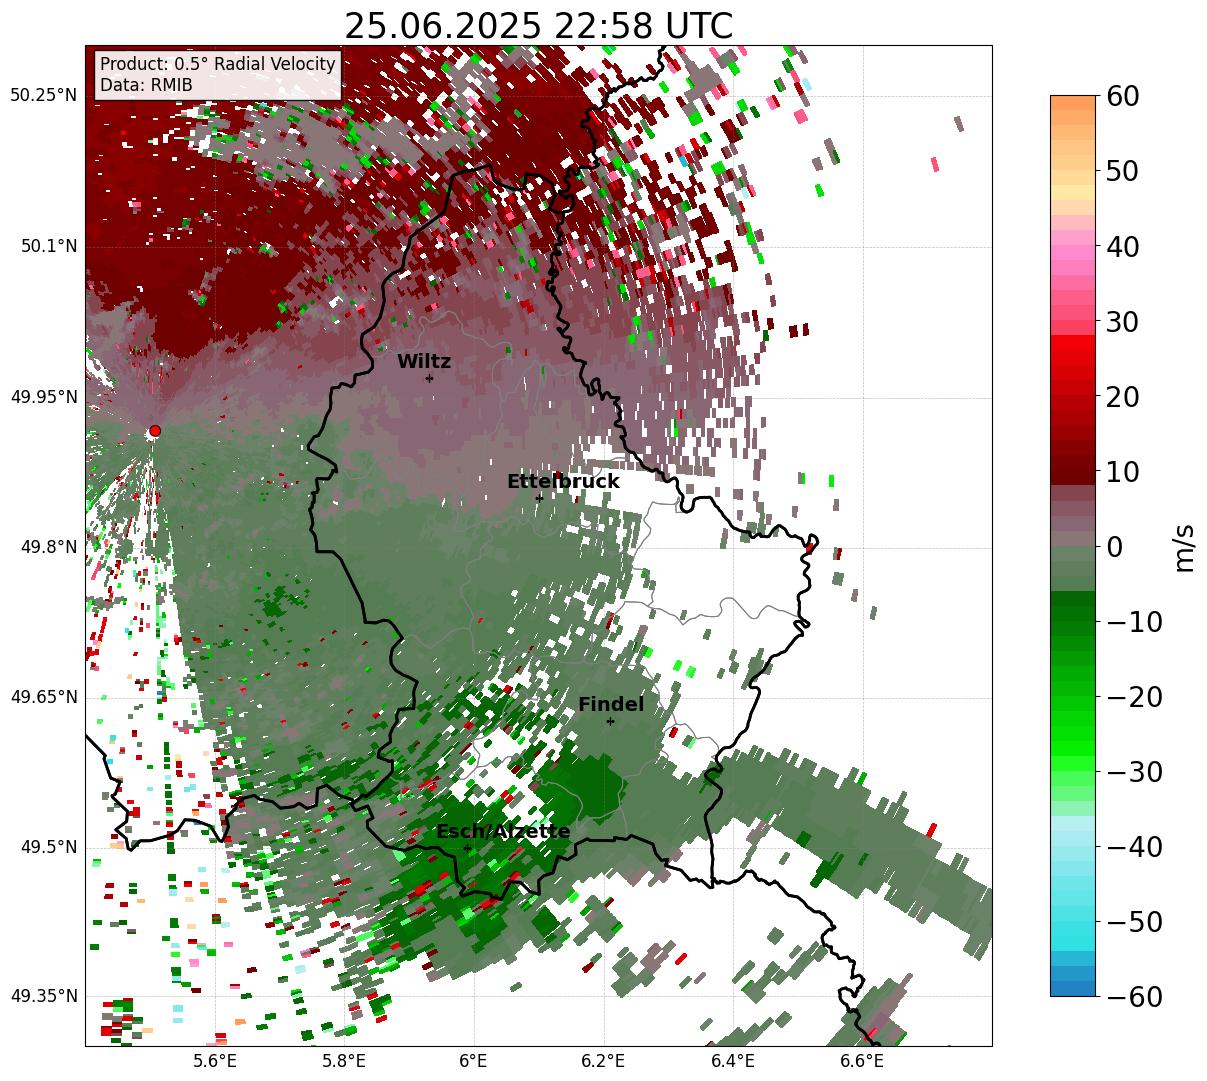Image resolution: width=1207 pixels, height=1081 pixels.
Task: Click the 5.6°E longitude tick label
Action: [x=215, y=1061]
